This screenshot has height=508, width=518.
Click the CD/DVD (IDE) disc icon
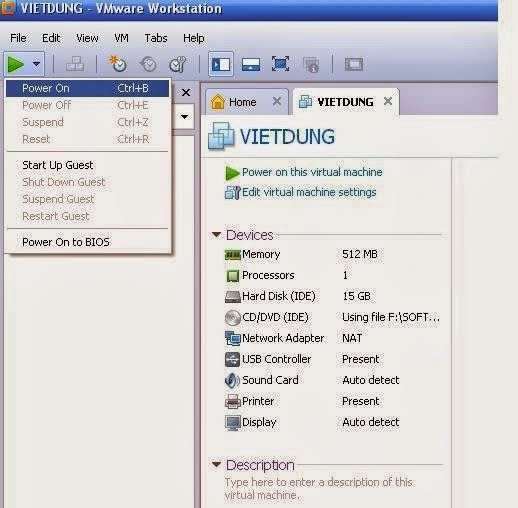(x=233, y=317)
